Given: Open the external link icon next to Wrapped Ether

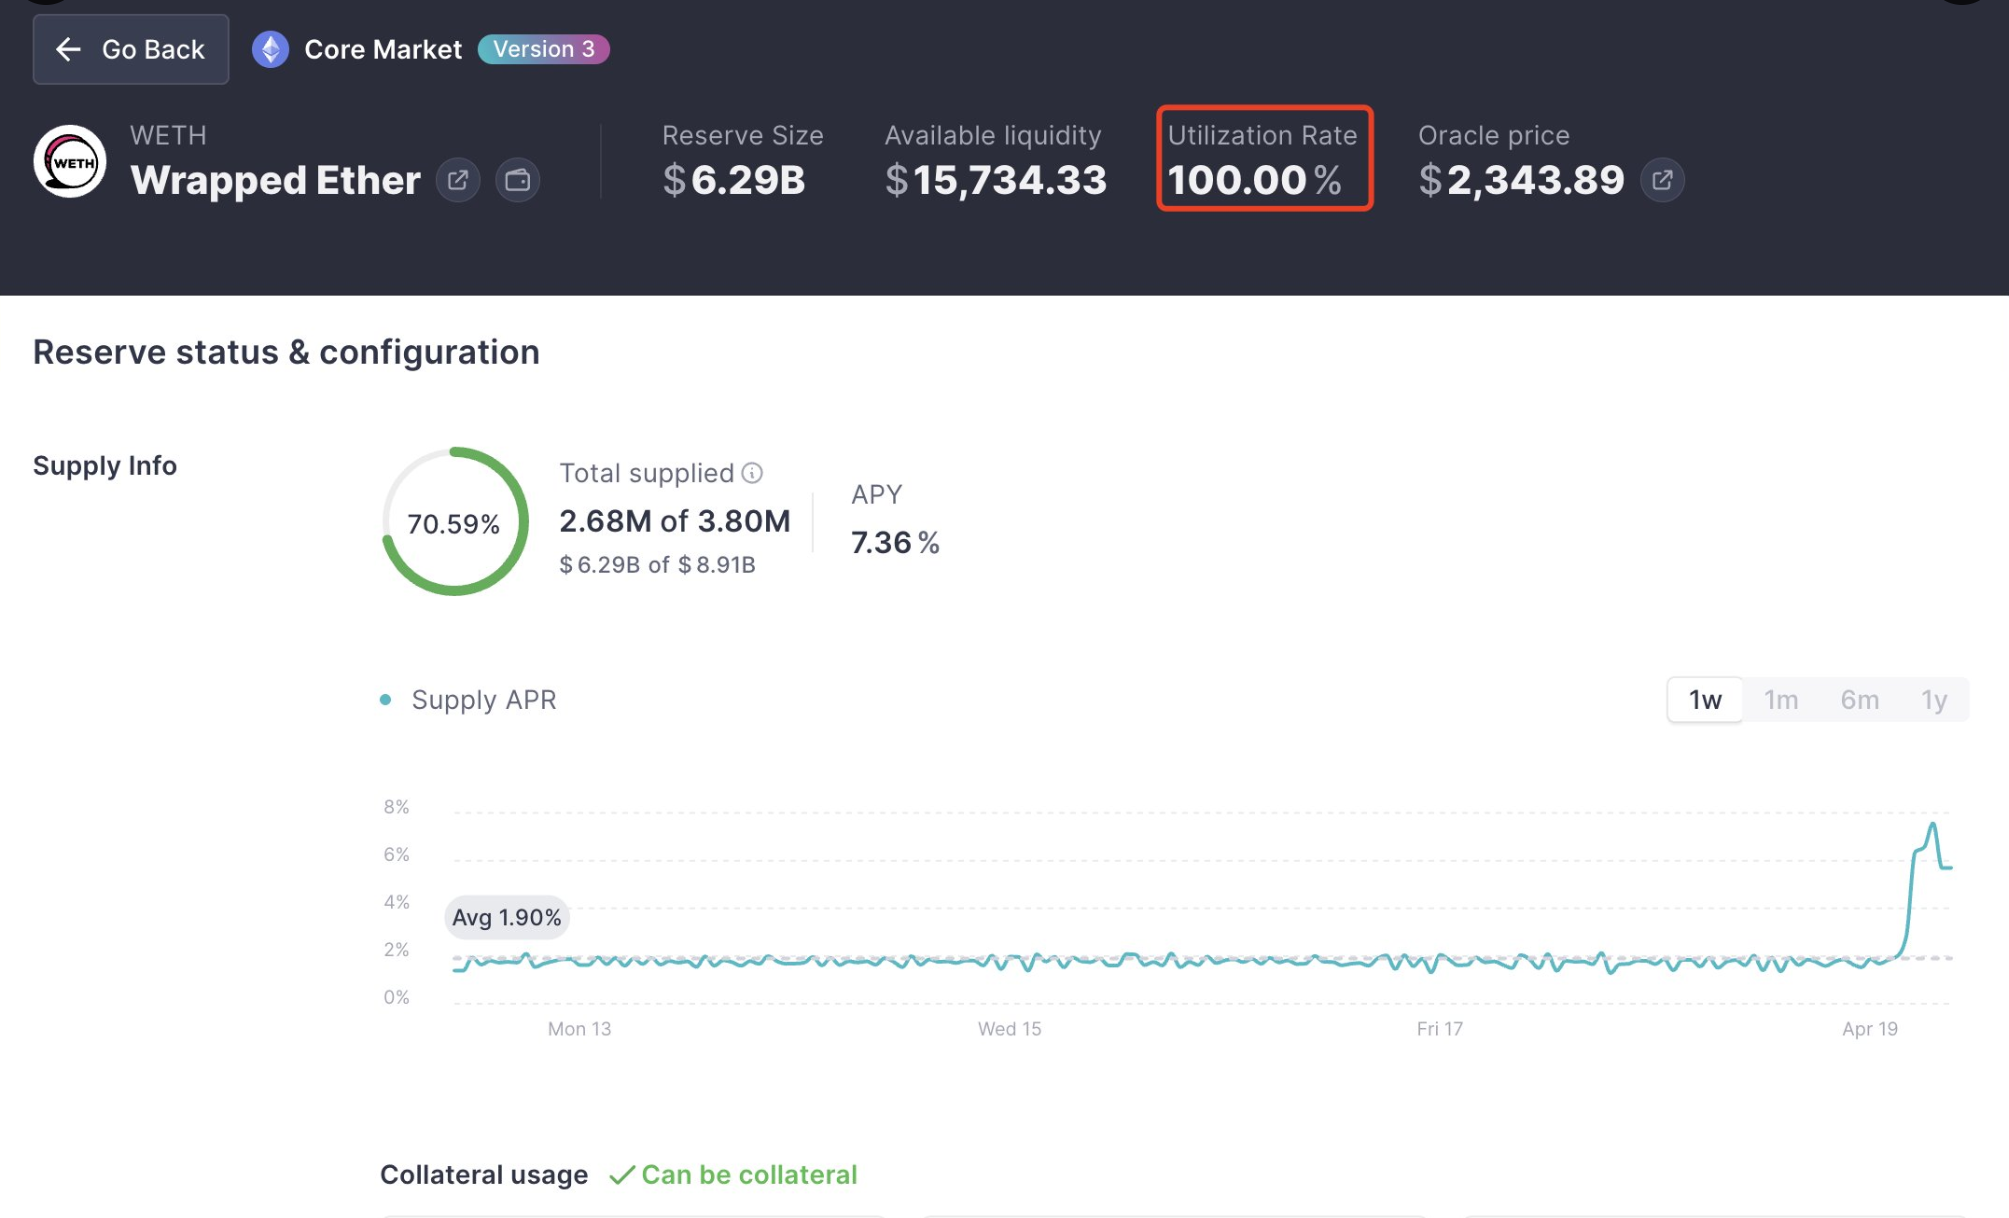Looking at the screenshot, I should 458,180.
